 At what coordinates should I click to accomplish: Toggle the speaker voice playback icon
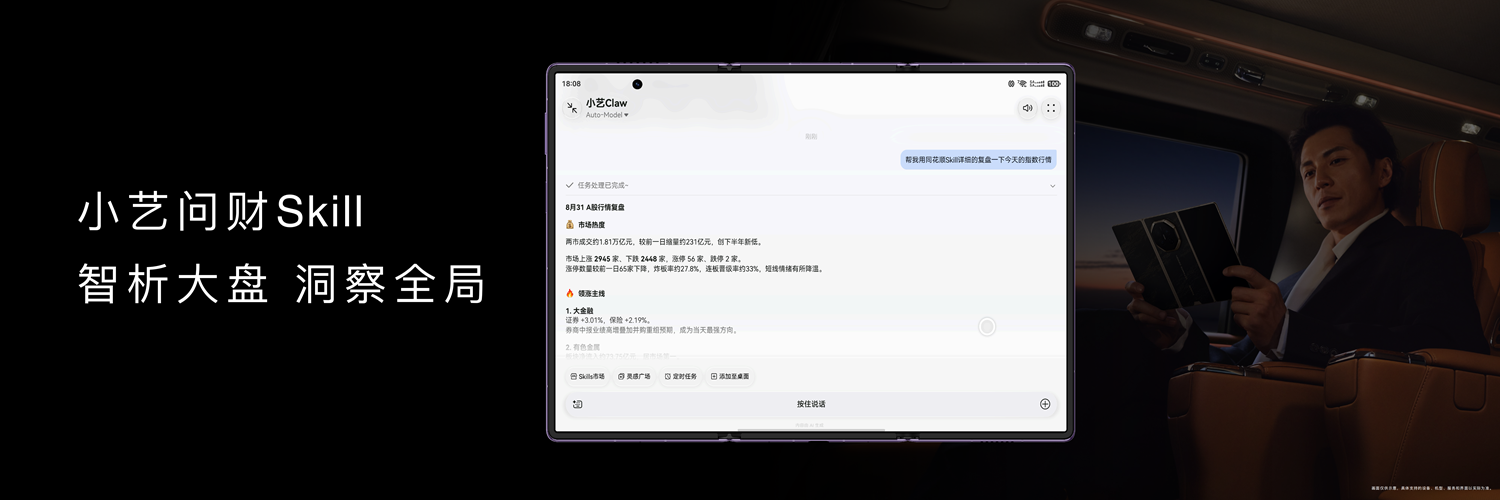point(1027,108)
